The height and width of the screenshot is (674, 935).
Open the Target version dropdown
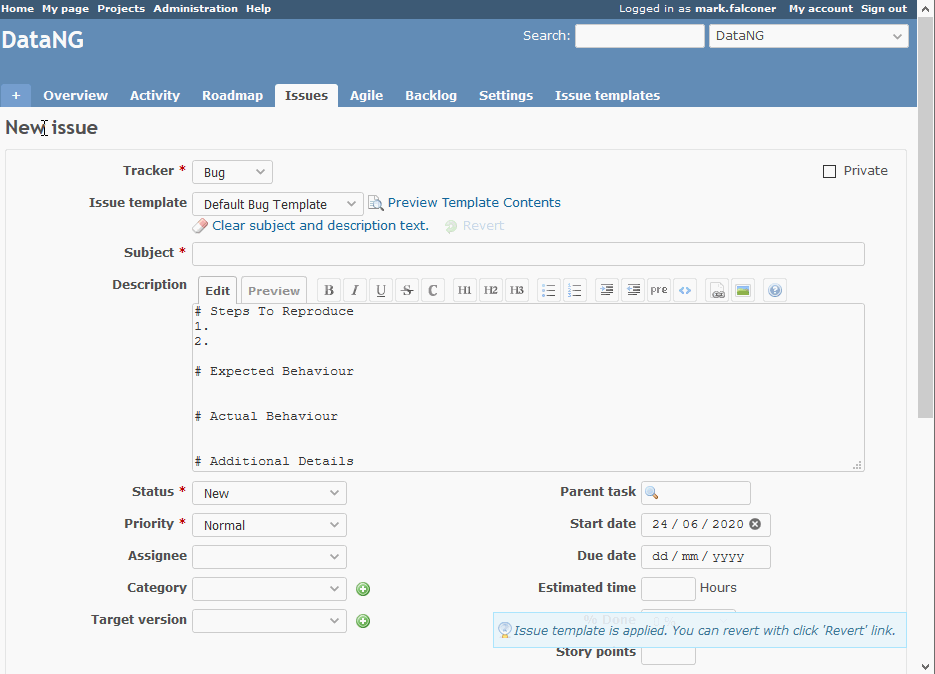coord(270,621)
